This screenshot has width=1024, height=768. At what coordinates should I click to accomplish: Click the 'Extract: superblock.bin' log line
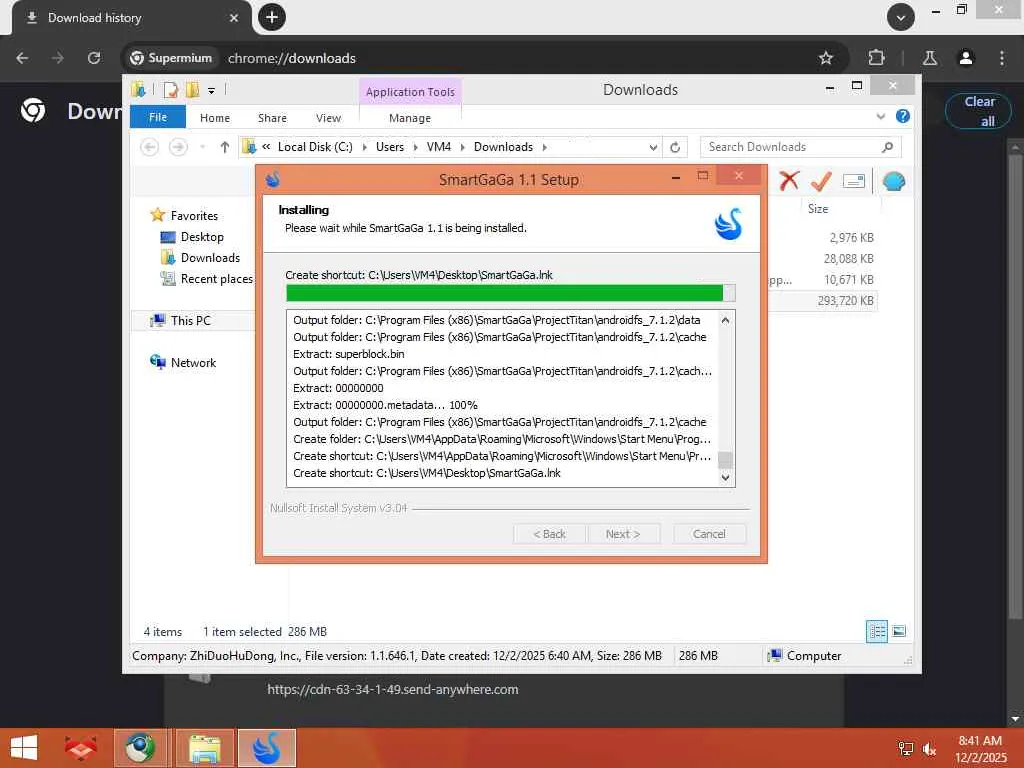pyautogui.click(x=349, y=354)
